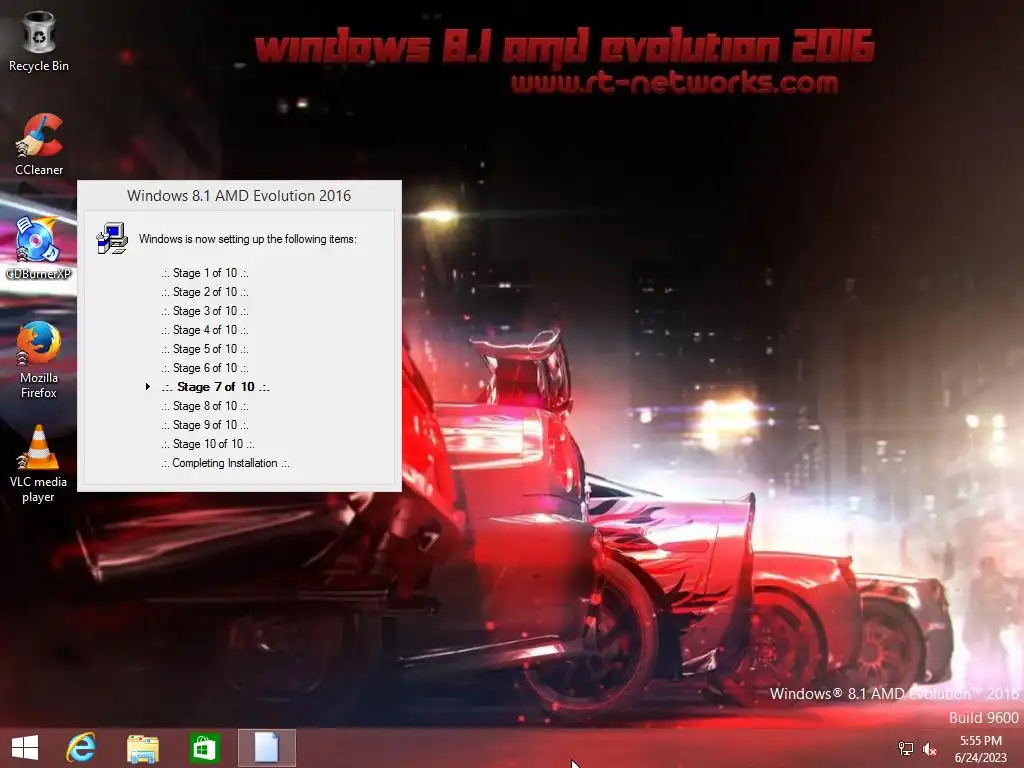Screen dimensions: 1024x768
Task: Open the Windows Store taskbar icon
Action: (x=204, y=748)
